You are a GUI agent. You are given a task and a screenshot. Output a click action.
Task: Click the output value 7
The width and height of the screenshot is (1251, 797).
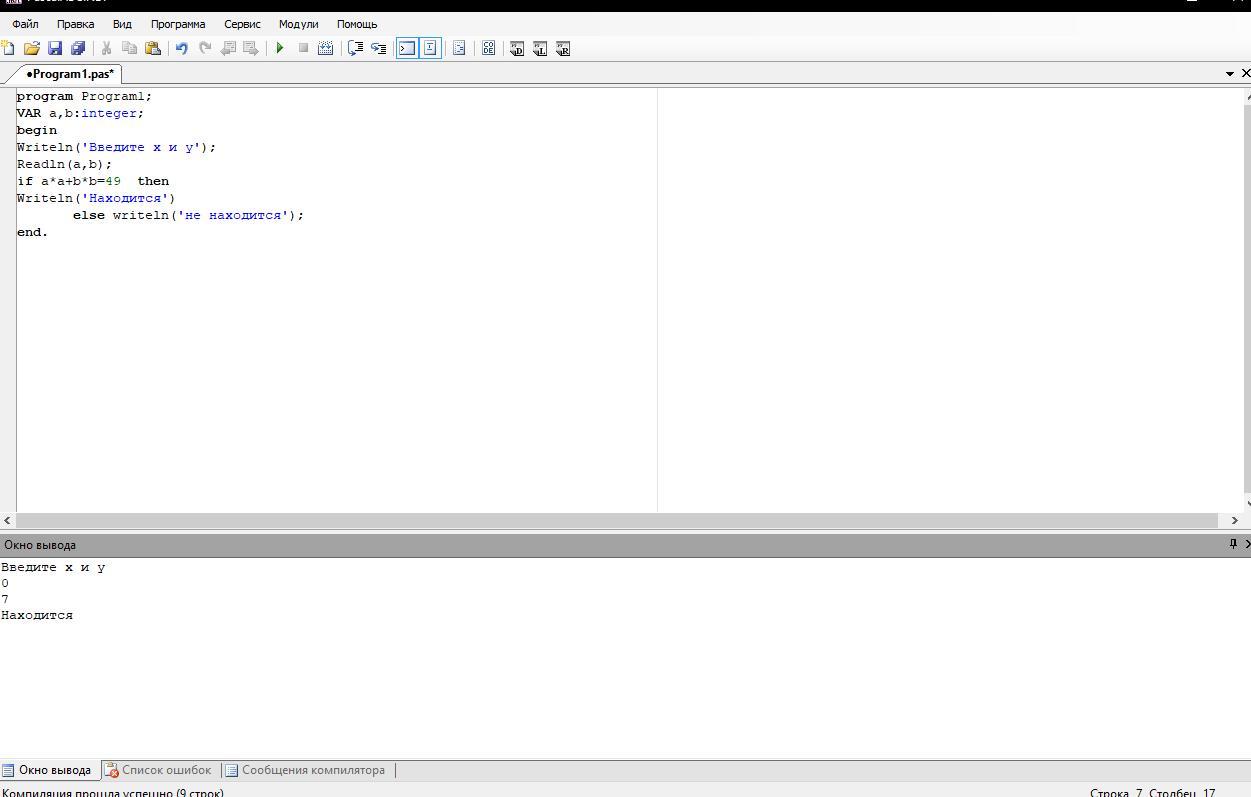(x=5, y=599)
